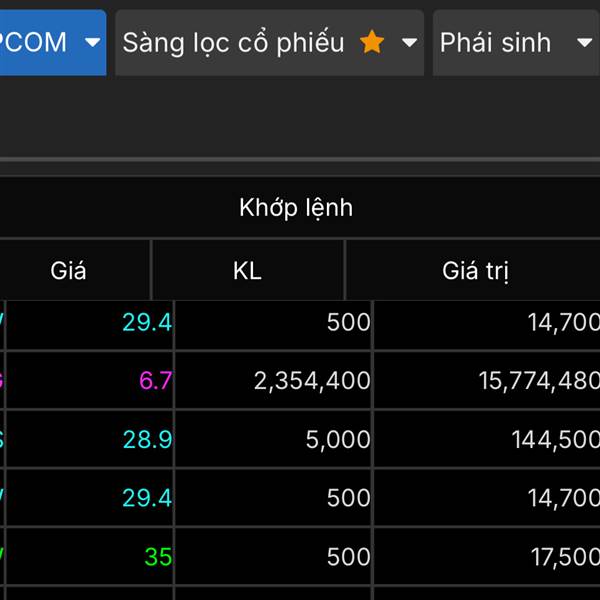Click the Khớp lệnh column group header
Image resolution: width=600 pixels, height=600 pixels.
tap(296, 208)
